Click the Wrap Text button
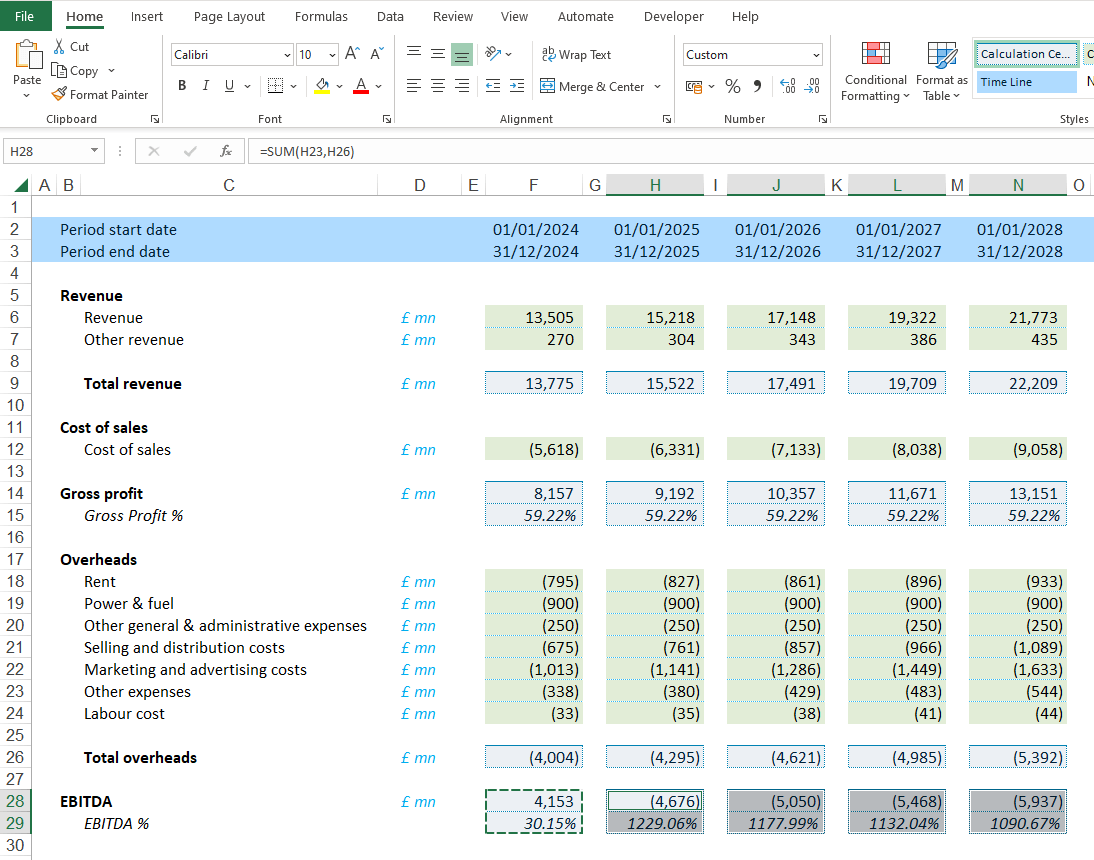Viewport: 1094px width, 860px height. (x=576, y=55)
